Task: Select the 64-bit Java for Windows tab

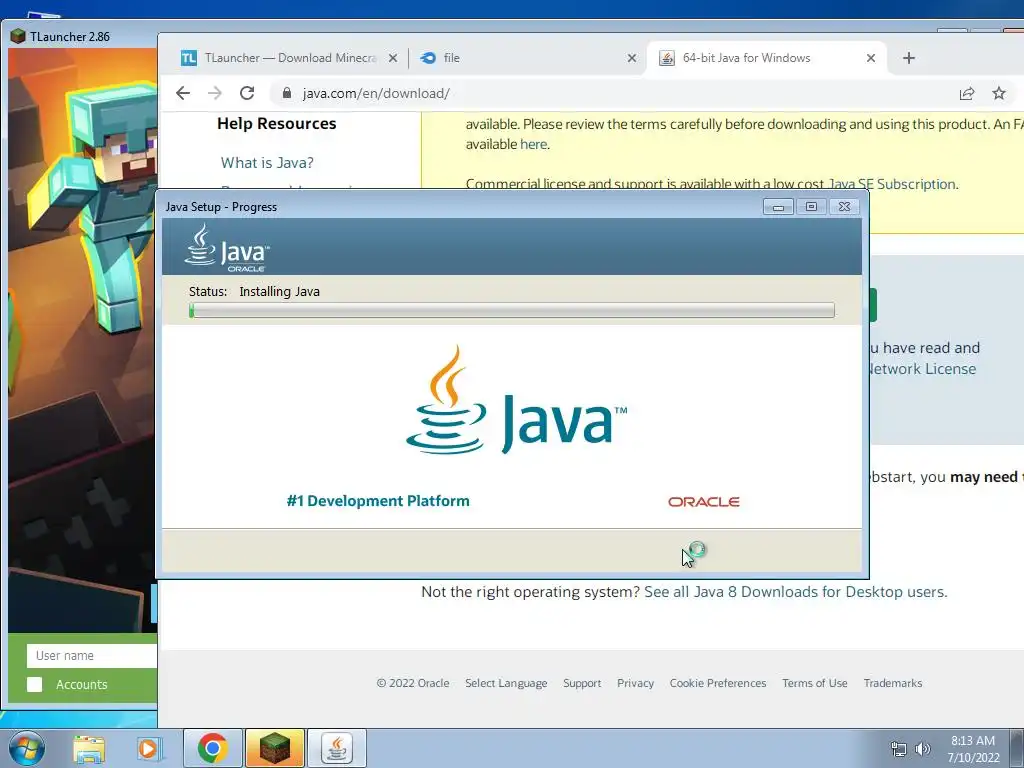Action: coord(766,58)
